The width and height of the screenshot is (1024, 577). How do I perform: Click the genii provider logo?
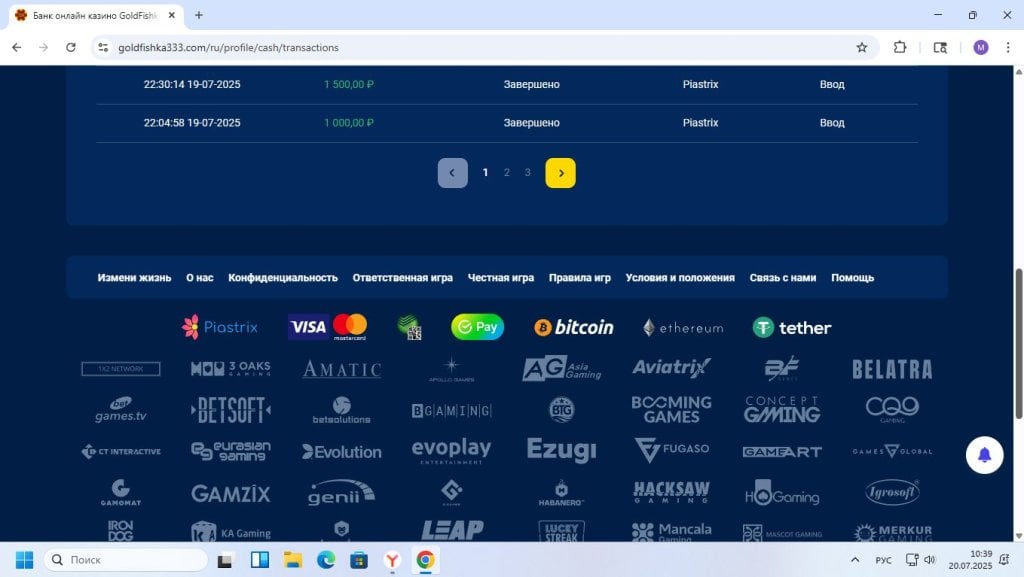pos(342,493)
